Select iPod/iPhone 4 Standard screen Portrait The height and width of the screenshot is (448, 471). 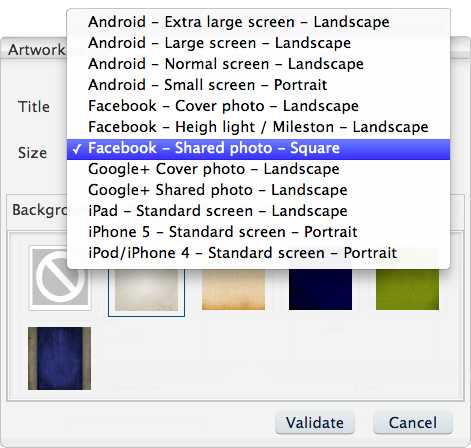click(x=258, y=253)
